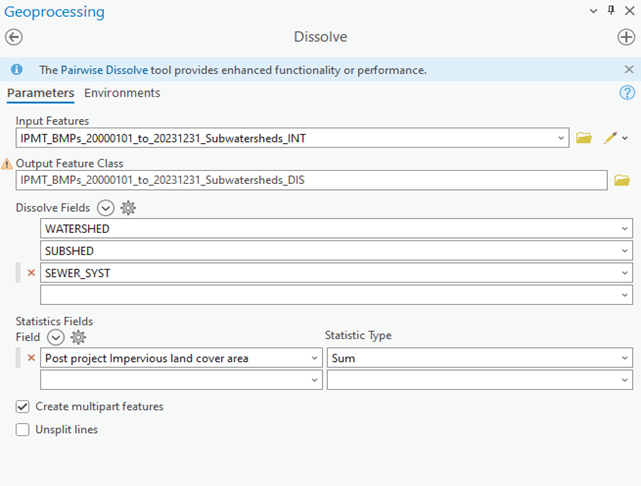The width and height of the screenshot is (641, 486).
Task: Expand the Dissolve Fields chevron options
Action: [x=105, y=208]
